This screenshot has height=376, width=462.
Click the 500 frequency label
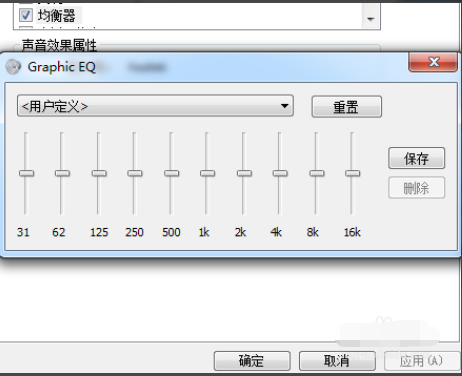[x=171, y=232]
